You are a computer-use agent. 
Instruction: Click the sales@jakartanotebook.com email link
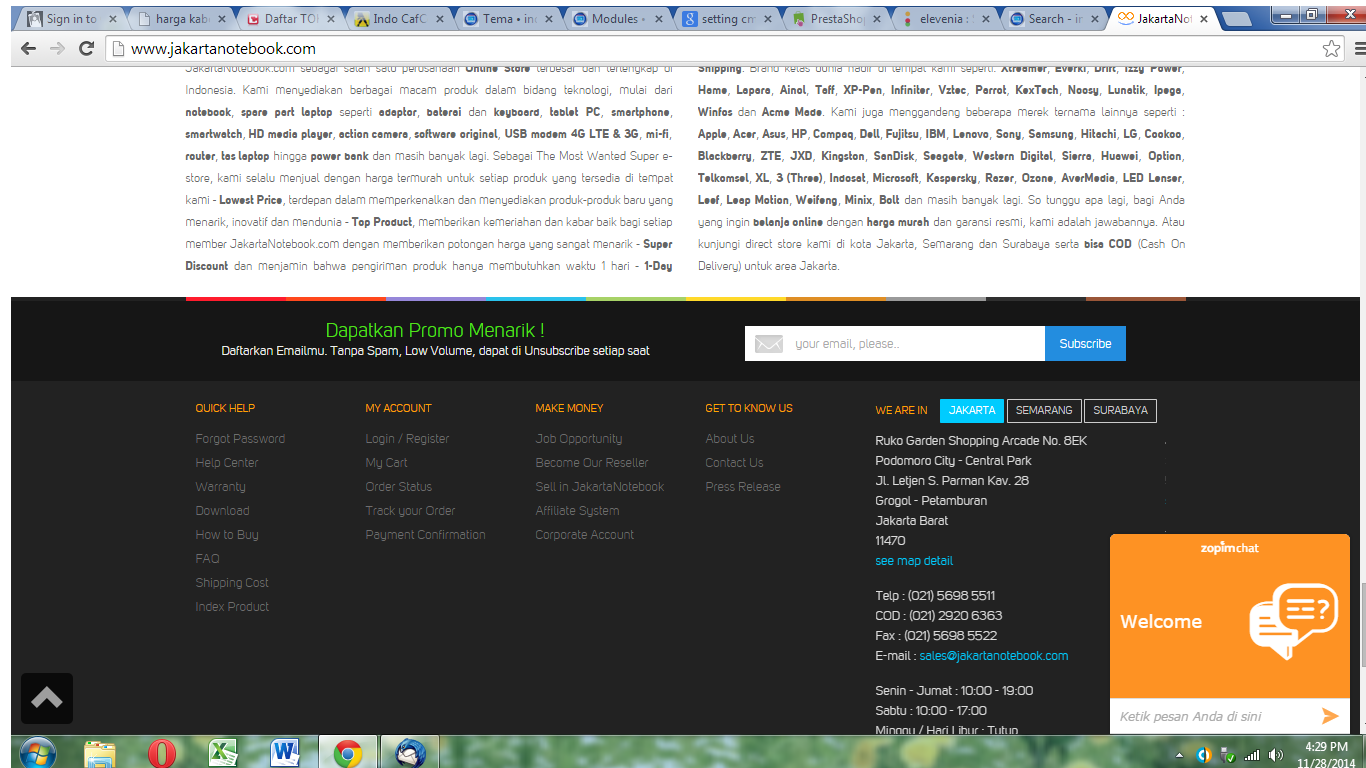click(x=994, y=656)
